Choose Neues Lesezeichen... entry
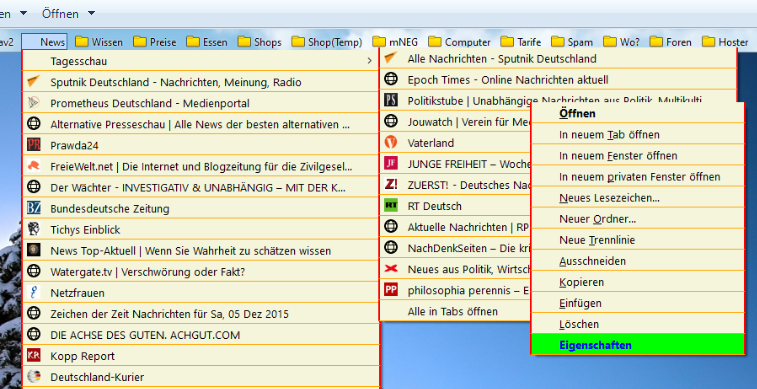757x389 pixels. click(x=638, y=197)
